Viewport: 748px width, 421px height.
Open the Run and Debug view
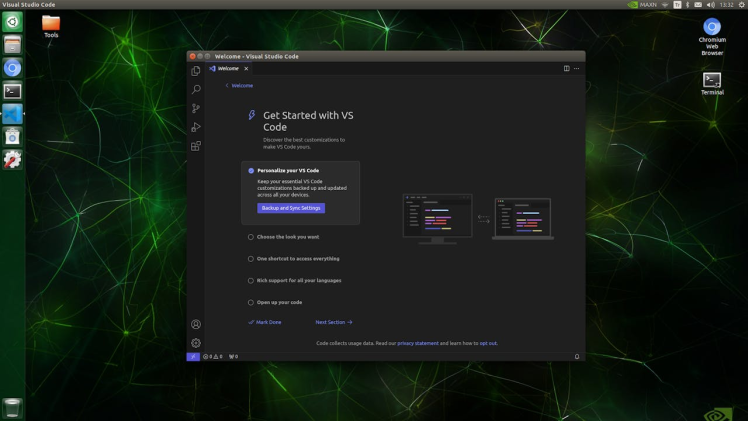[196, 127]
